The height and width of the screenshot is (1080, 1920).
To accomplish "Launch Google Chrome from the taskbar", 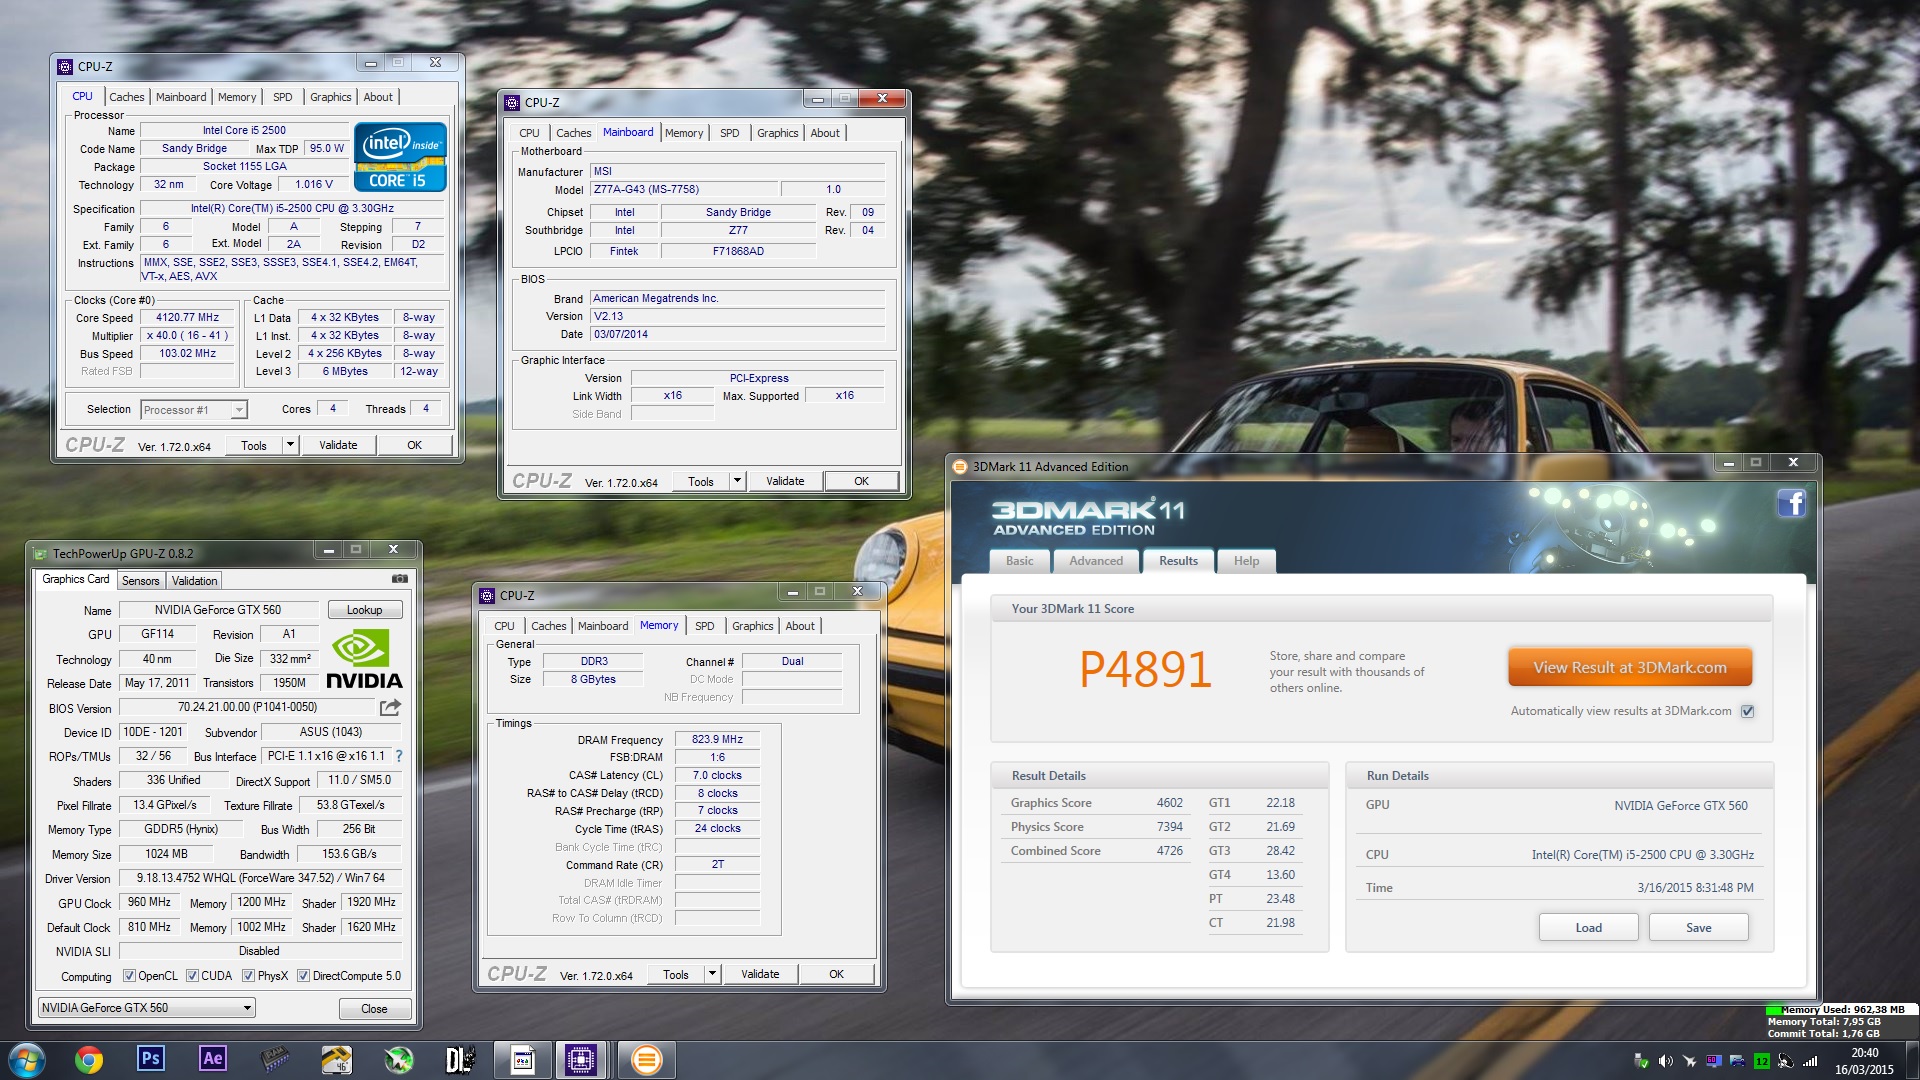I will pos(89,1059).
